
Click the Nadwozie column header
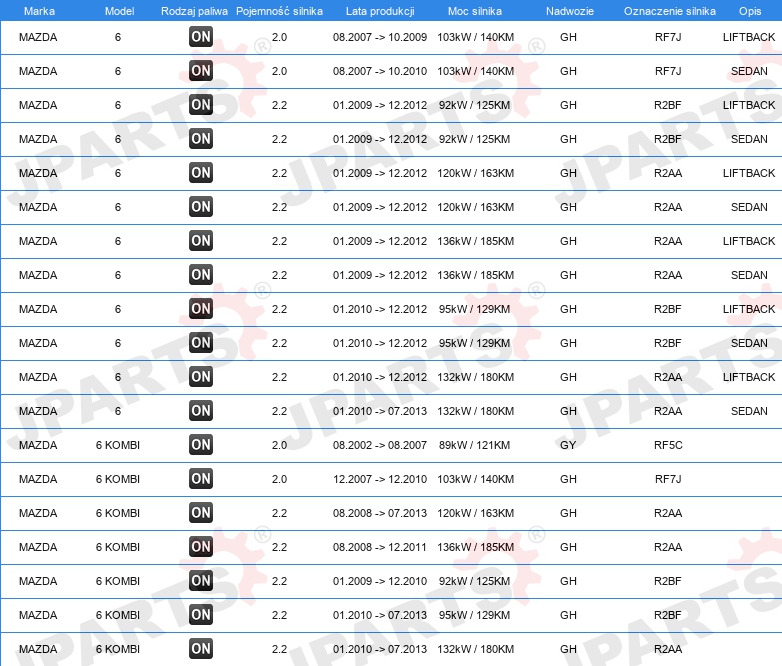pyautogui.click(x=570, y=11)
